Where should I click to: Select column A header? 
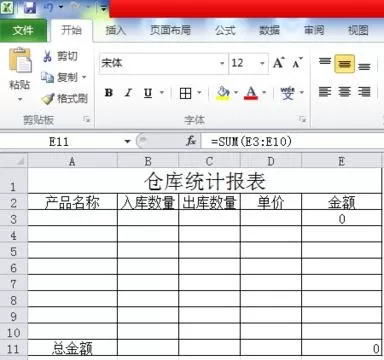[72, 161]
